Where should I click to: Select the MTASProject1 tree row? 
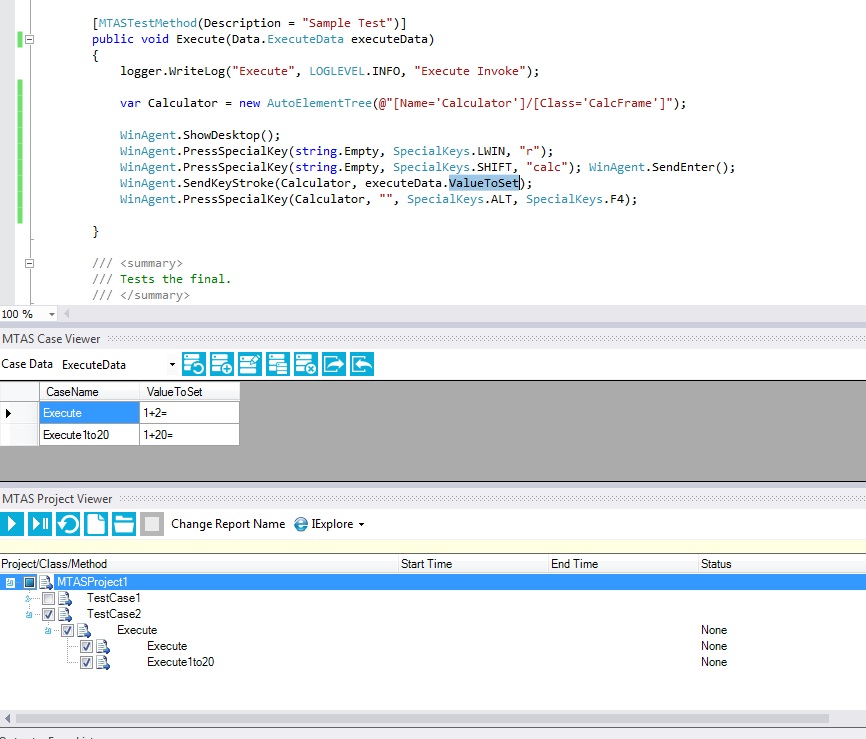[x=433, y=582]
